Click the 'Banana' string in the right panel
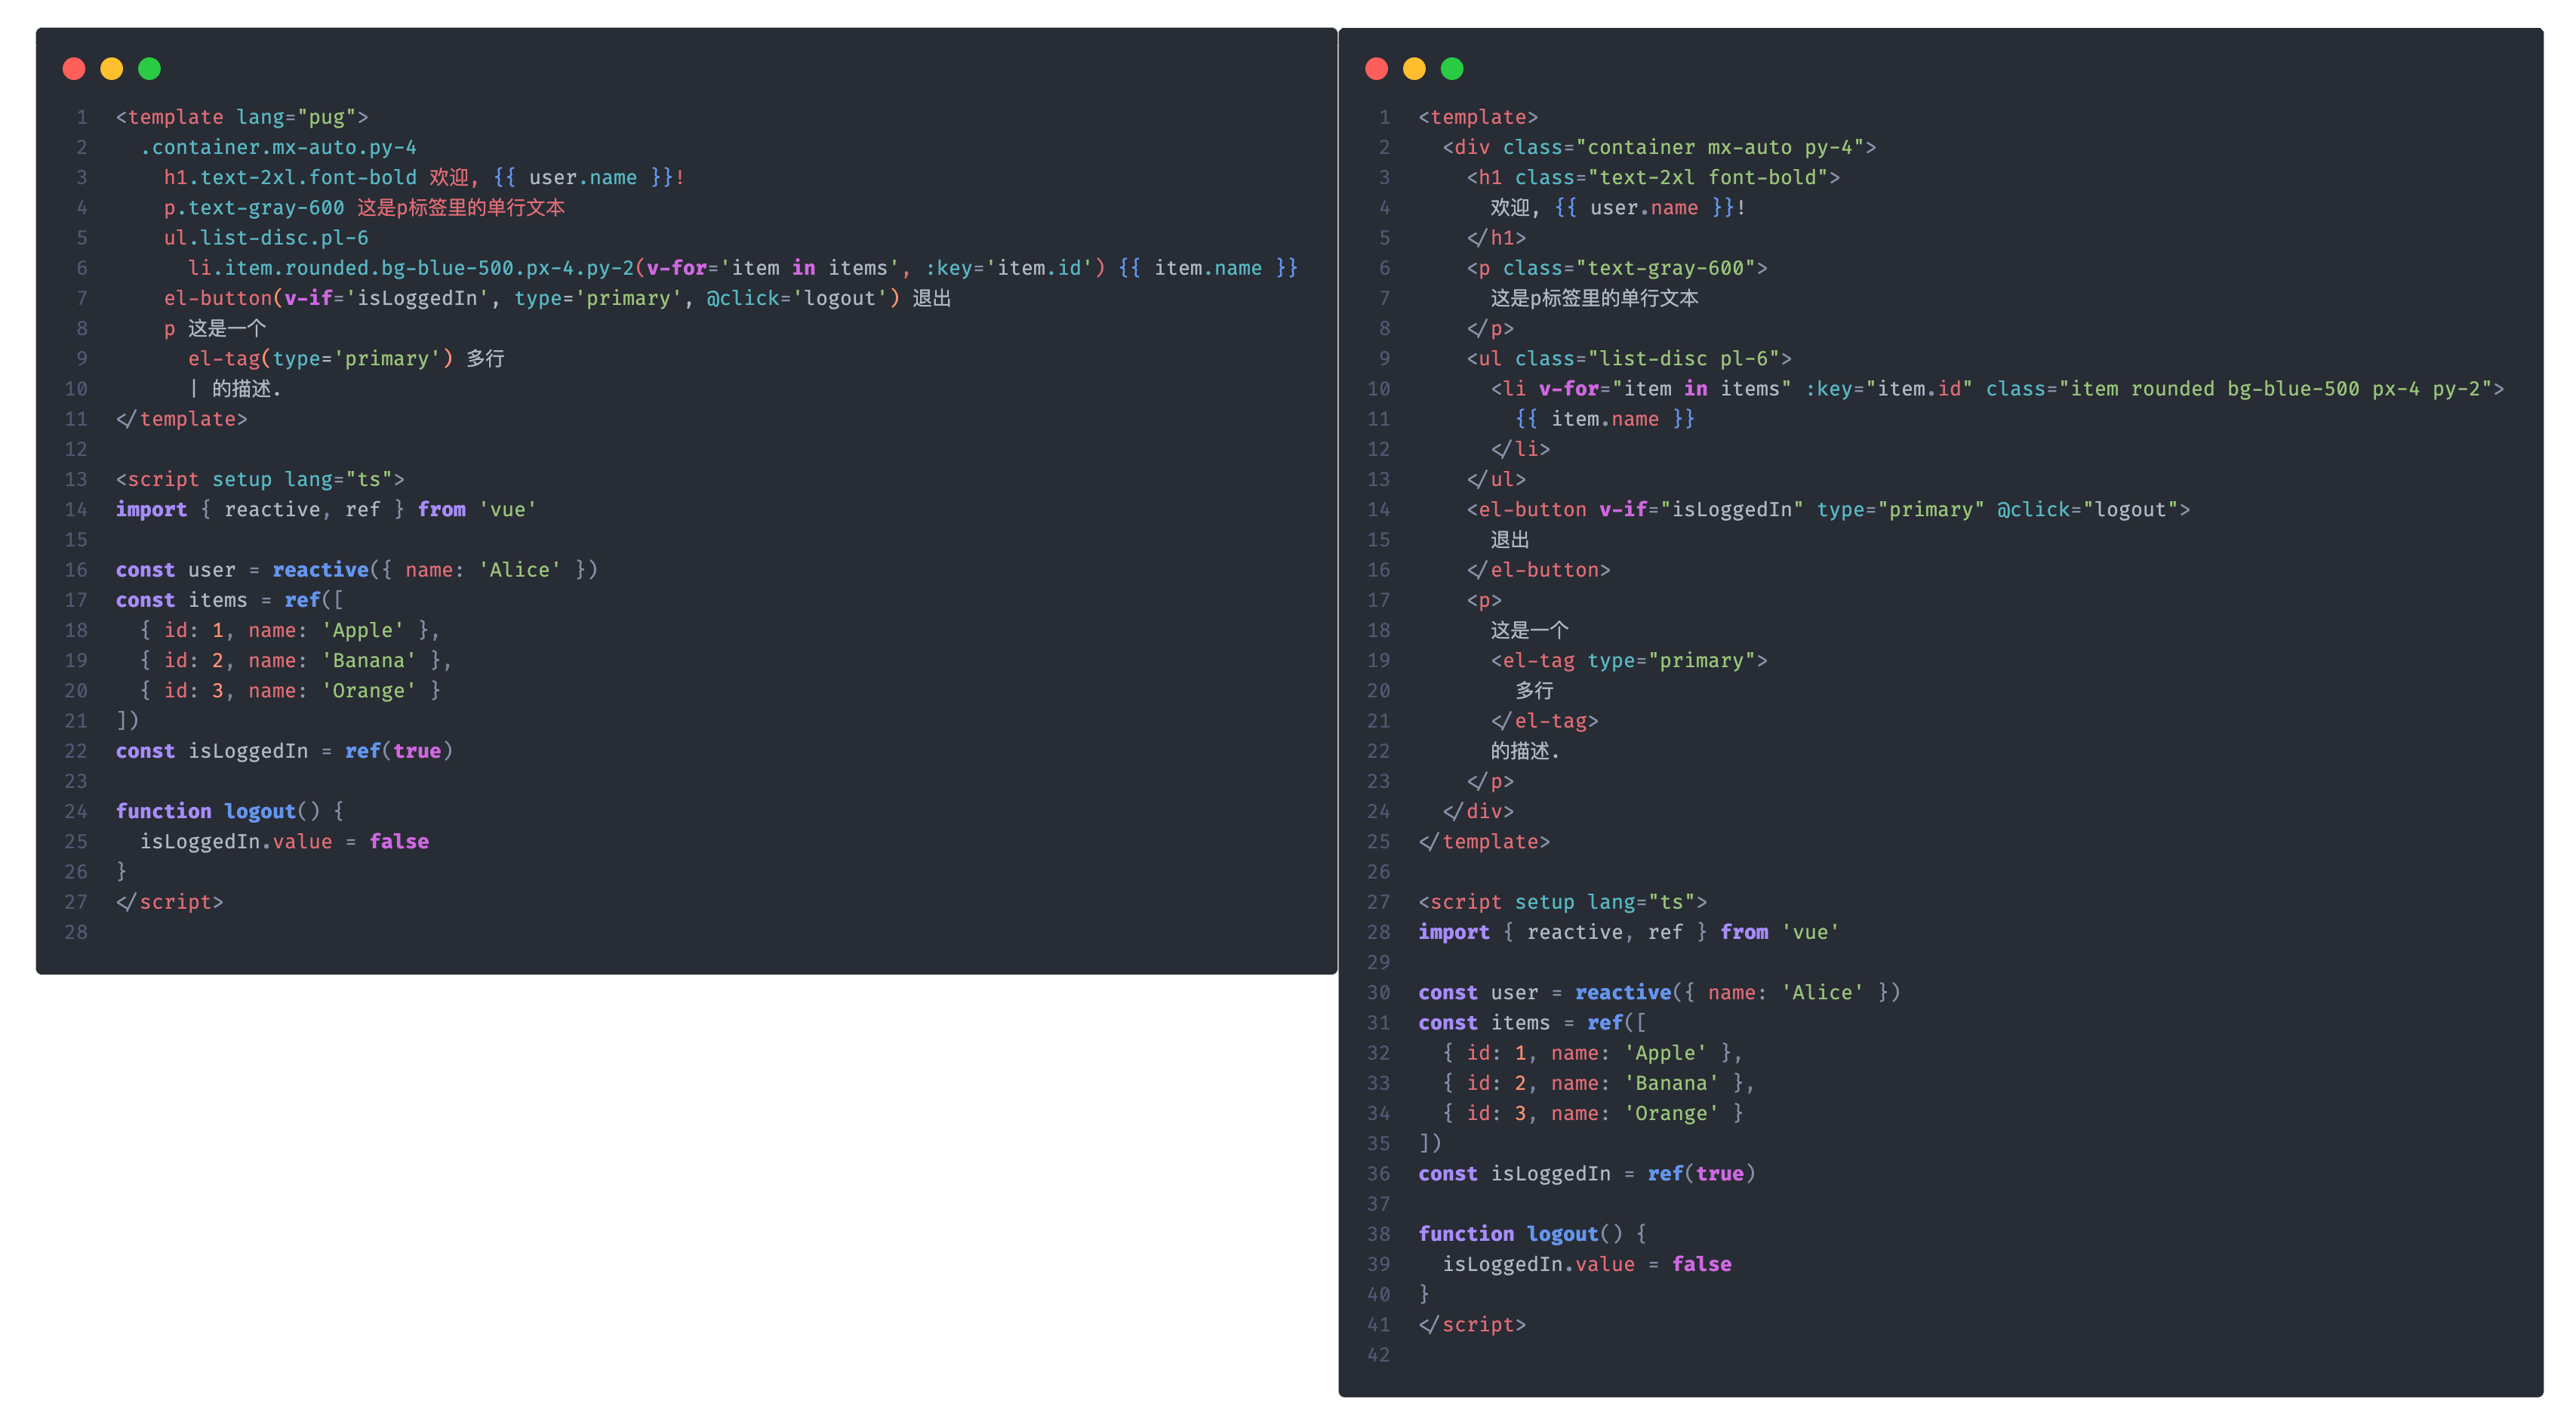This screenshot has height=1428, width=2576. 1671,1084
